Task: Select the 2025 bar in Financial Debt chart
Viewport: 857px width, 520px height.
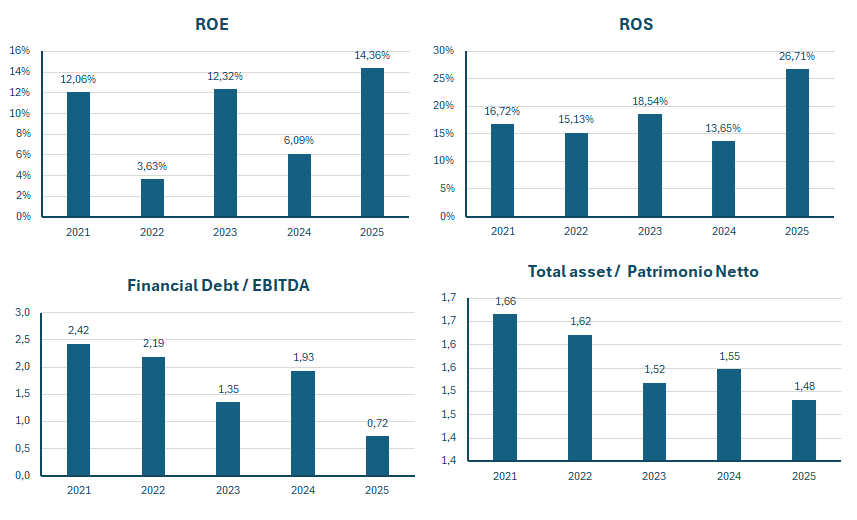Action: click(377, 455)
